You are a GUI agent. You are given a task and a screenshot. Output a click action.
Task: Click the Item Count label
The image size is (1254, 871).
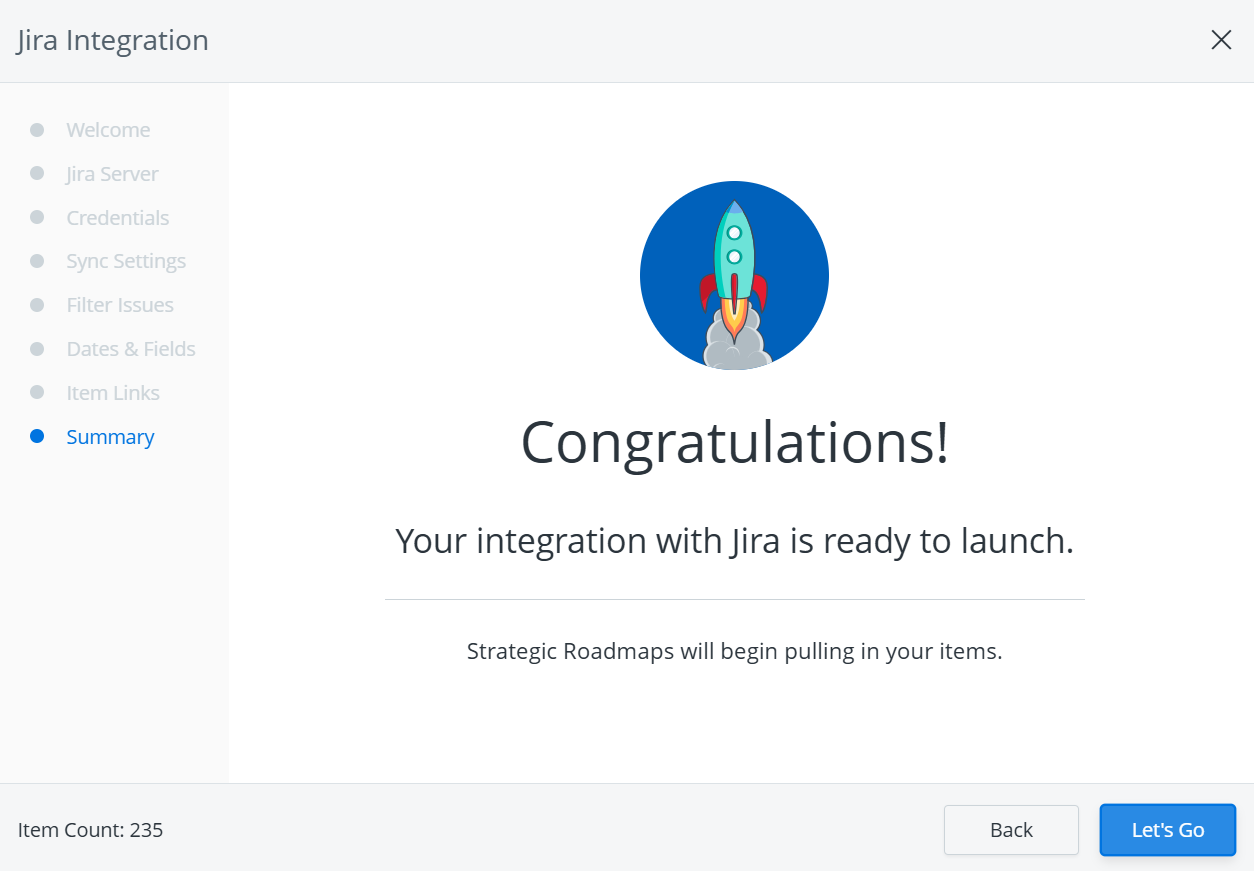coord(90,829)
